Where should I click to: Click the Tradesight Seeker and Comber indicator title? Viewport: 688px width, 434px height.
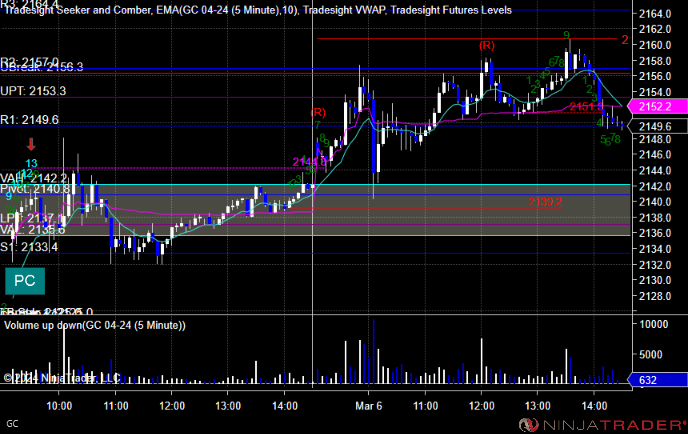(78, 10)
